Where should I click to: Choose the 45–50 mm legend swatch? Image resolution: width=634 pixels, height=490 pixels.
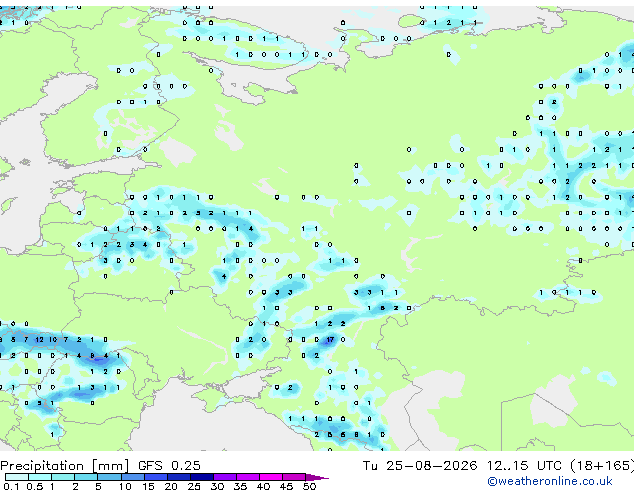(x=294, y=477)
